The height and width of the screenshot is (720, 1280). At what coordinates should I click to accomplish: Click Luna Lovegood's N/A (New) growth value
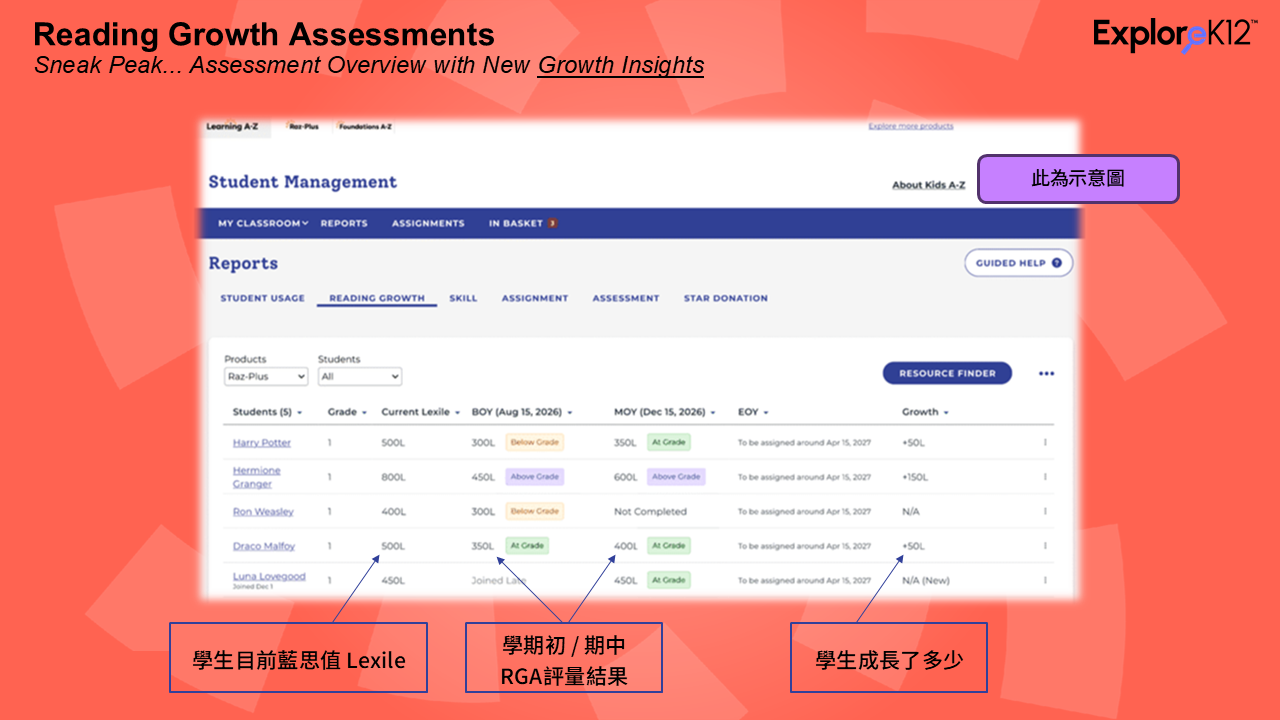point(926,580)
